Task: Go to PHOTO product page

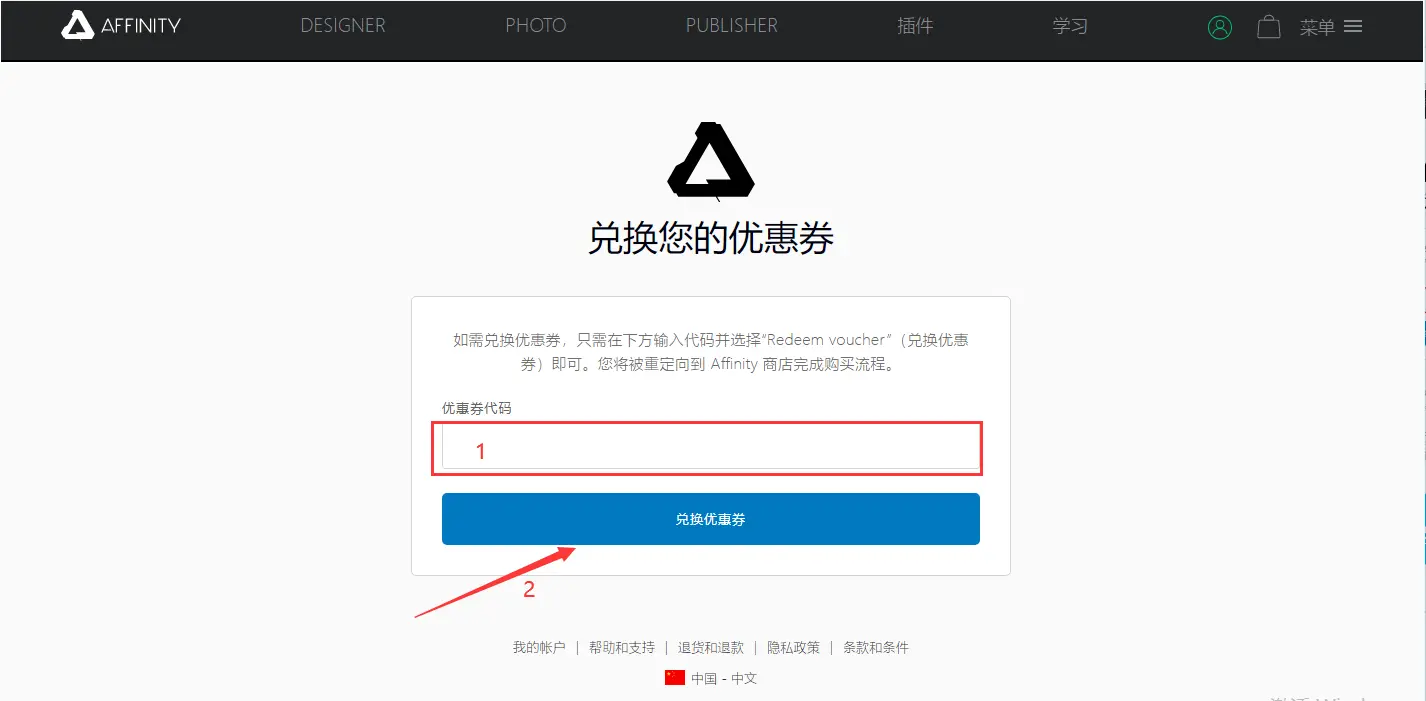Action: click(x=536, y=26)
